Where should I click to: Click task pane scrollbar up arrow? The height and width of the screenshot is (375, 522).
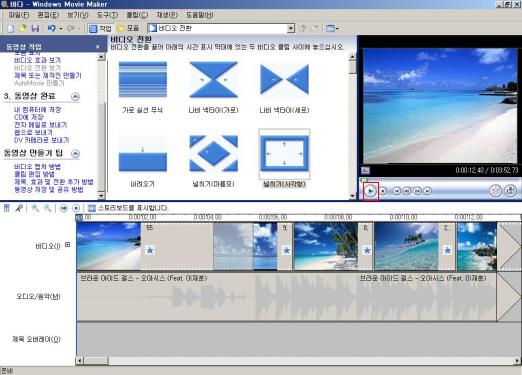(x=101, y=57)
